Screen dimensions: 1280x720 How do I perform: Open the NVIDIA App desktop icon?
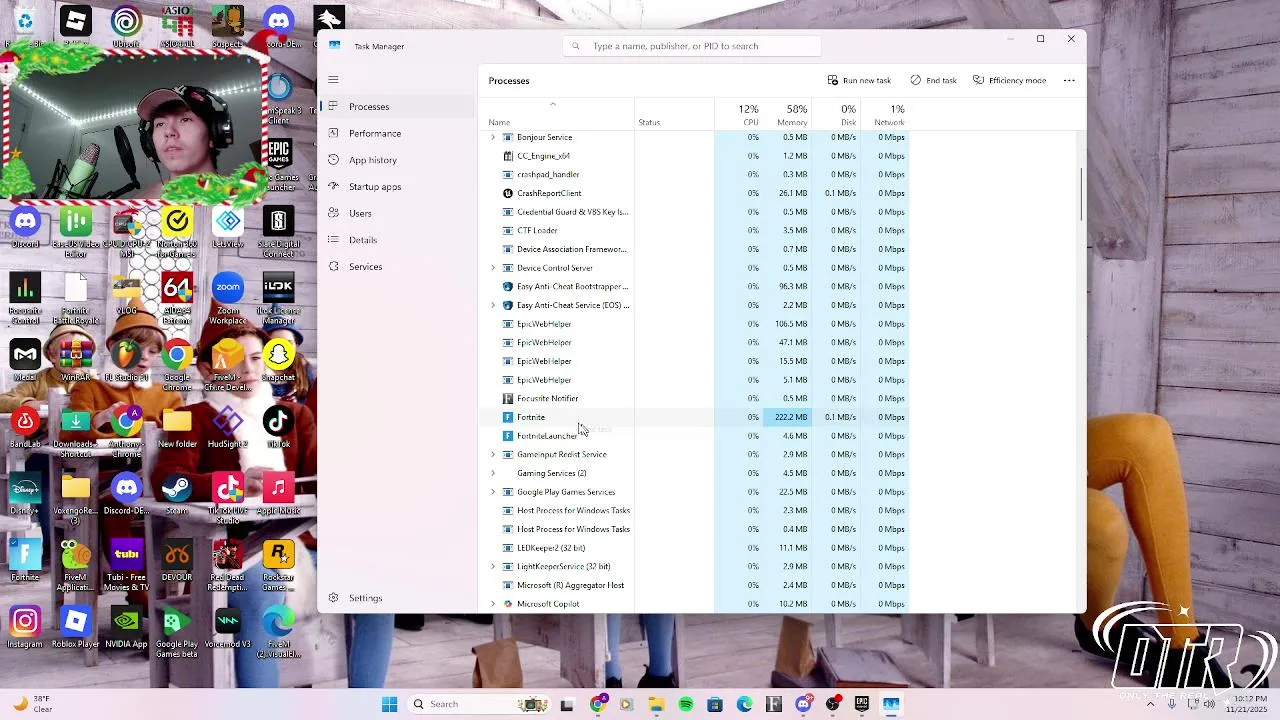pyautogui.click(x=126, y=628)
